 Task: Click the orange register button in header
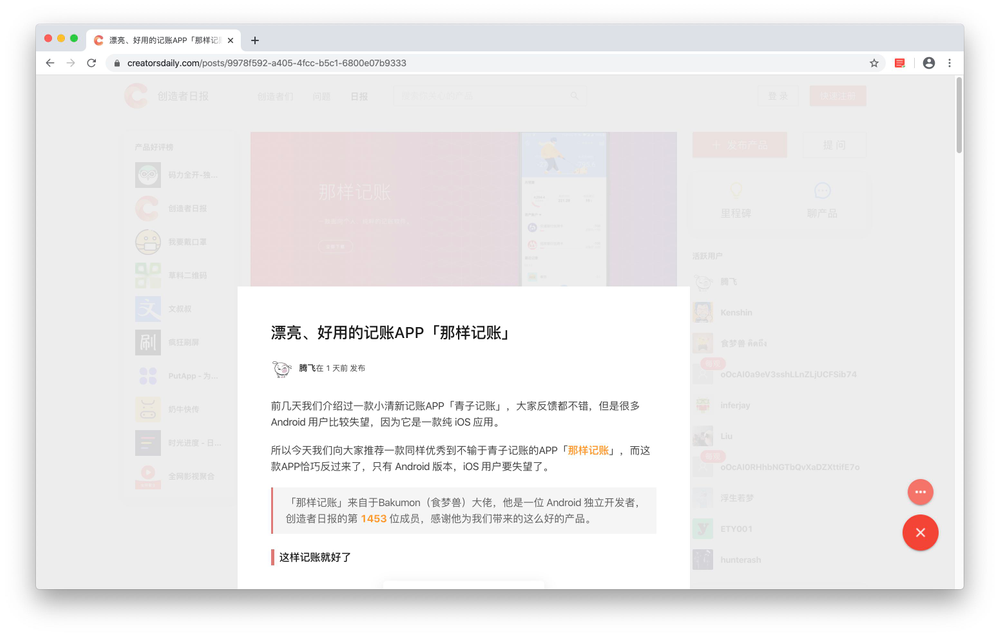coord(838,96)
